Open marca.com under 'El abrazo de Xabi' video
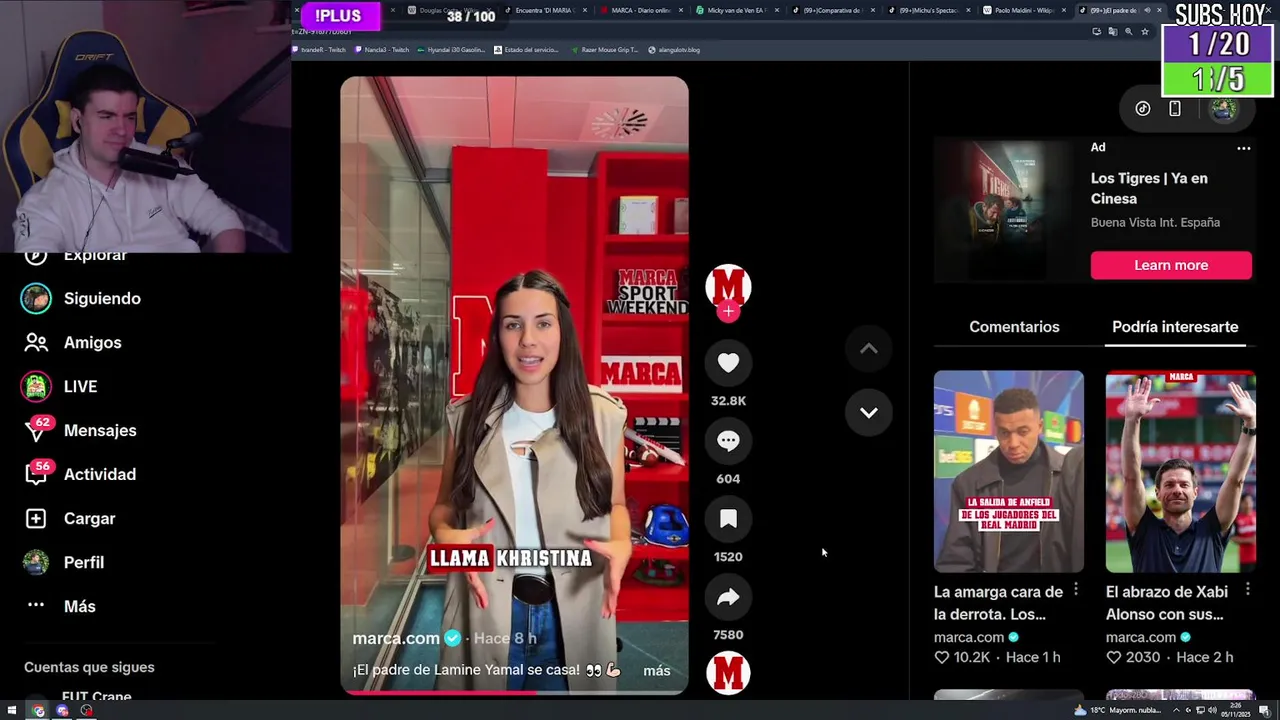The height and width of the screenshot is (720, 1280). click(x=1140, y=637)
